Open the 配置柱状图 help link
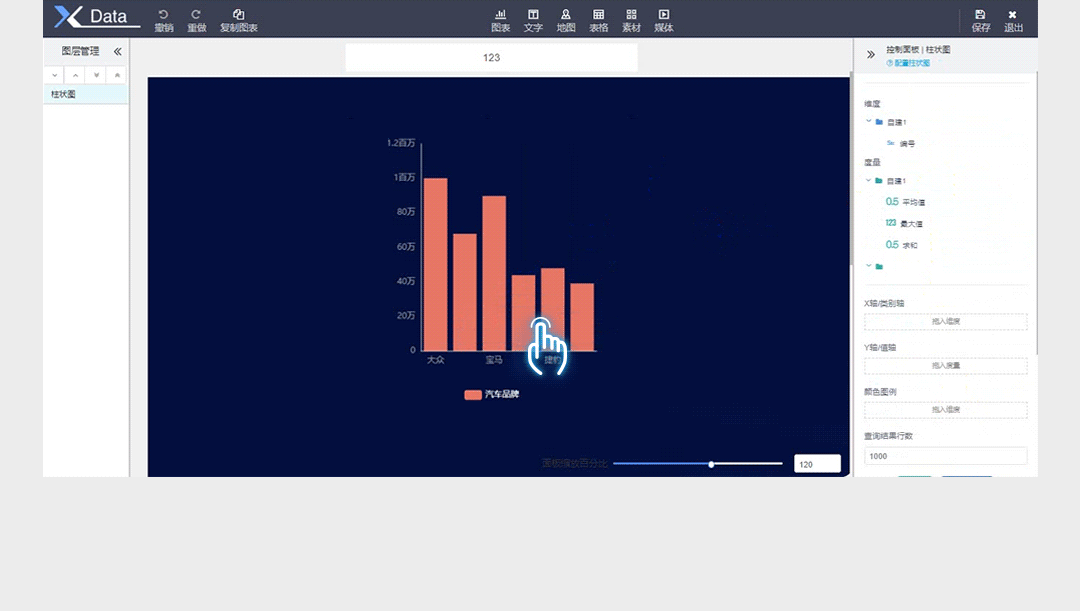The image size is (1080, 611). (911, 63)
